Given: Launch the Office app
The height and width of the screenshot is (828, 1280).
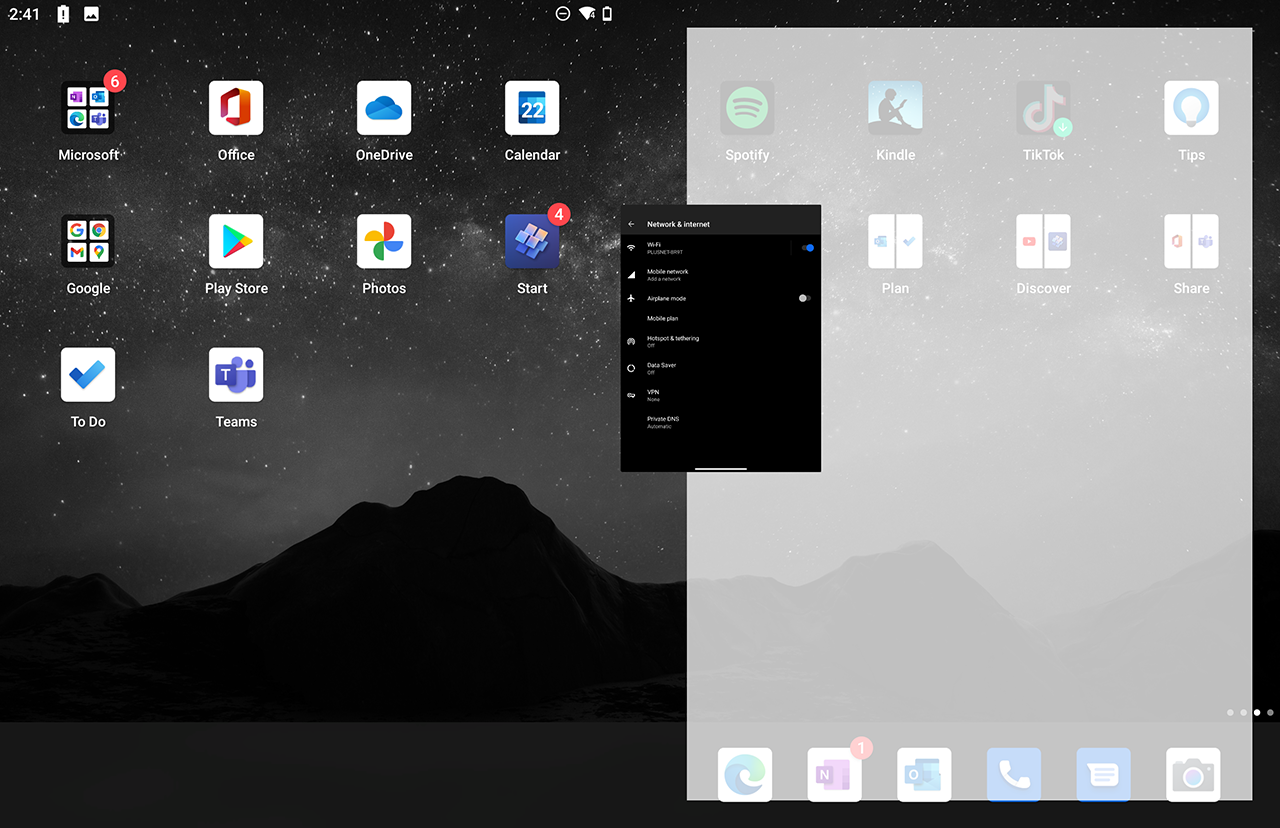Looking at the screenshot, I should tap(236, 108).
